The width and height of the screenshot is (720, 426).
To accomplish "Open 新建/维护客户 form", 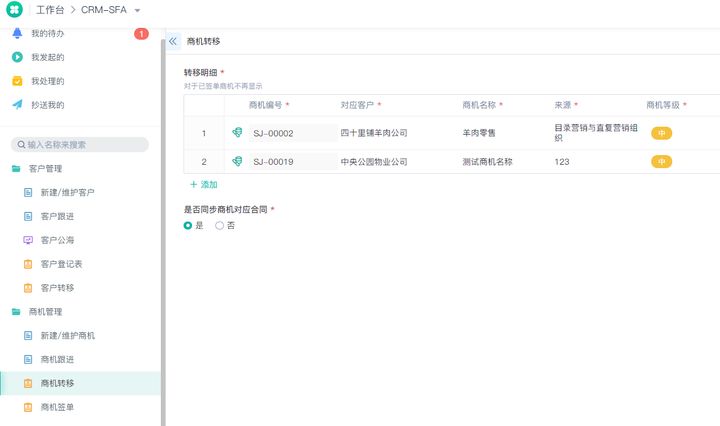I will tap(68, 192).
